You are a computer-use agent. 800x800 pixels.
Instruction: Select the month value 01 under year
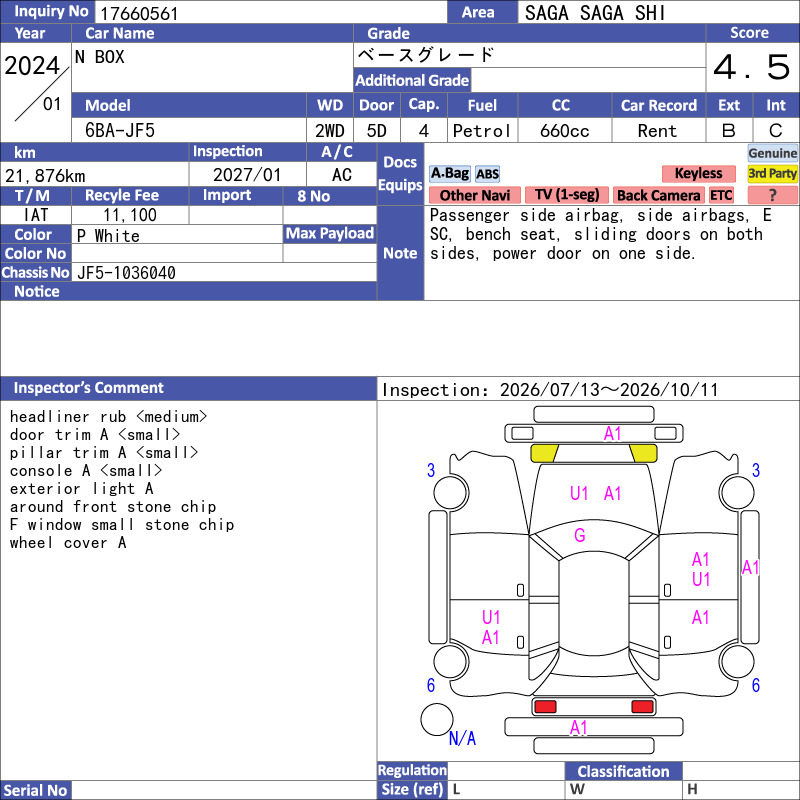[52, 104]
